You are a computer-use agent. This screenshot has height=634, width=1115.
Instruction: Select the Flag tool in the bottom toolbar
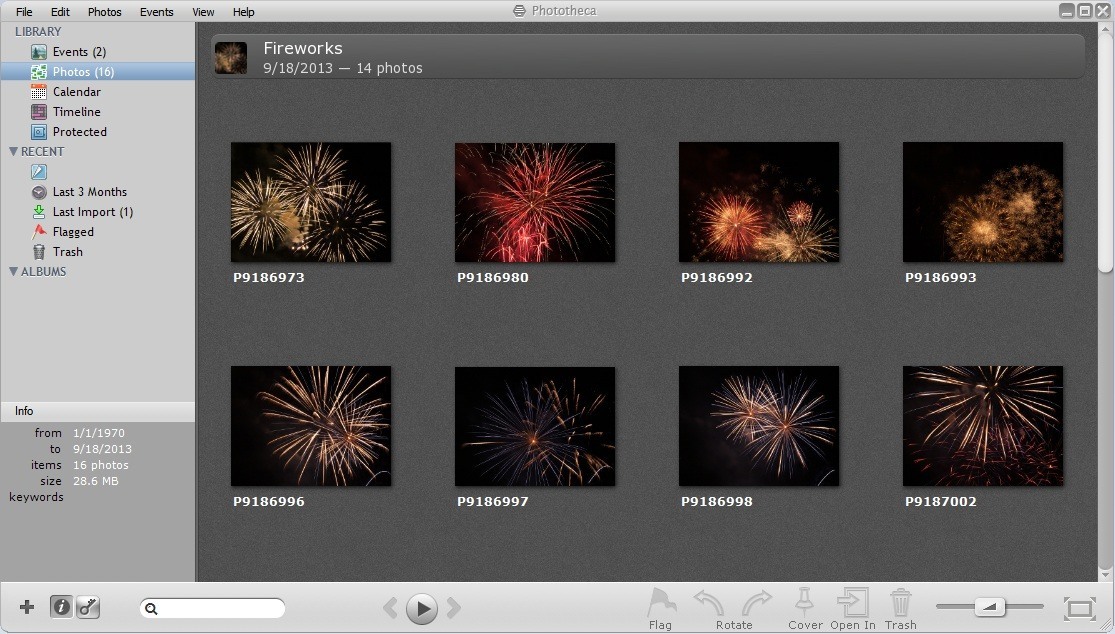660,605
